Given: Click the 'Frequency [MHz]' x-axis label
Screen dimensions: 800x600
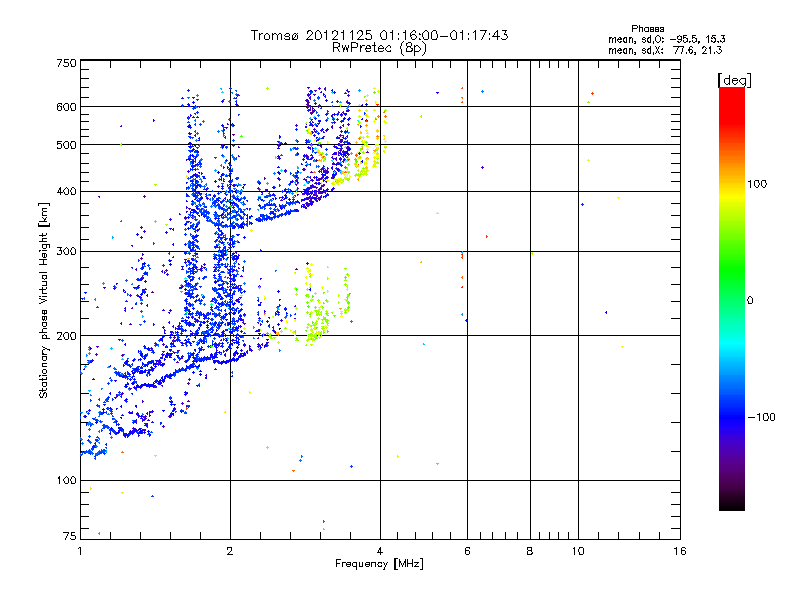Looking at the screenshot, I should (379, 564).
